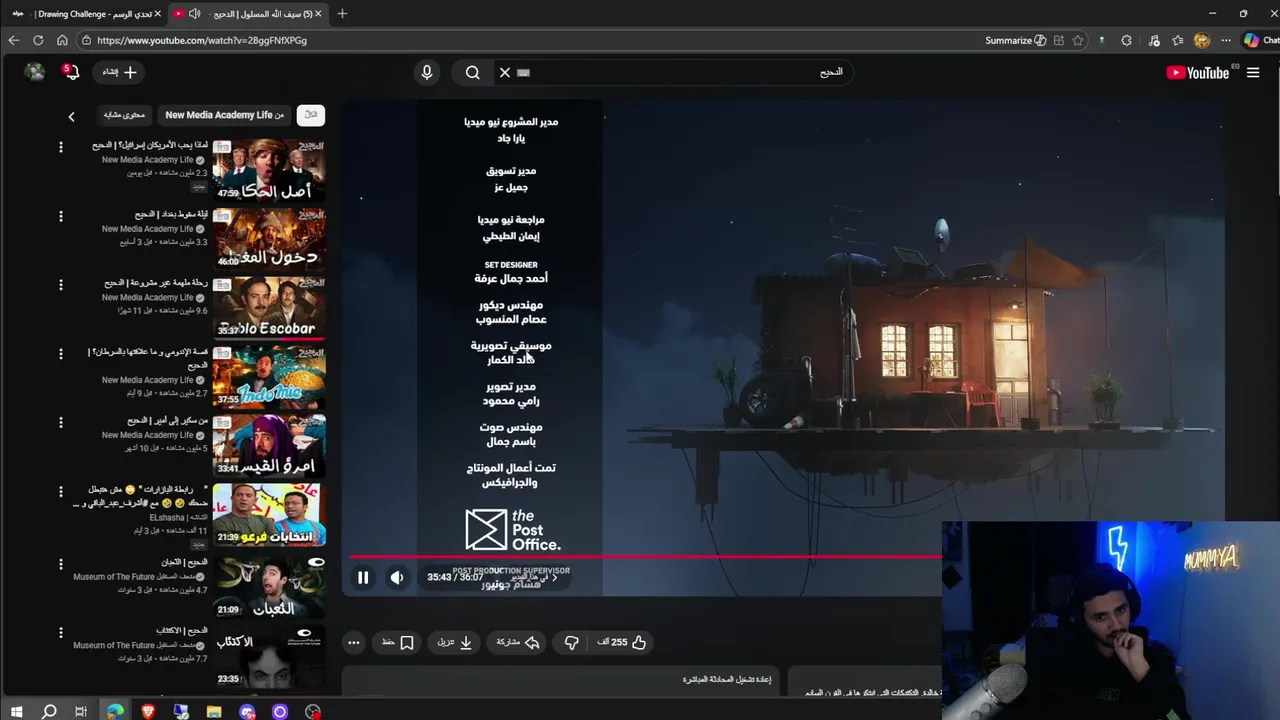
Task: Like the video showing 255 thousand
Action: [622, 642]
